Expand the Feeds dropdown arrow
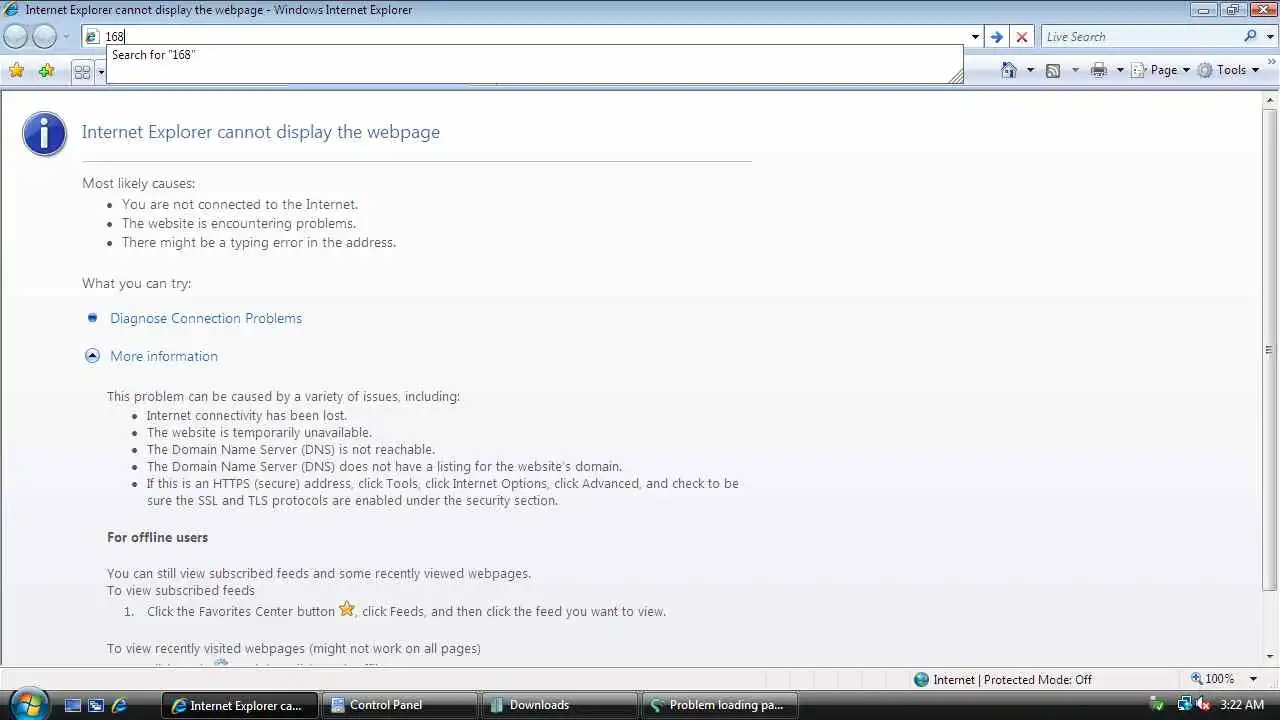Viewport: 1280px width, 720px height. click(1075, 70)
